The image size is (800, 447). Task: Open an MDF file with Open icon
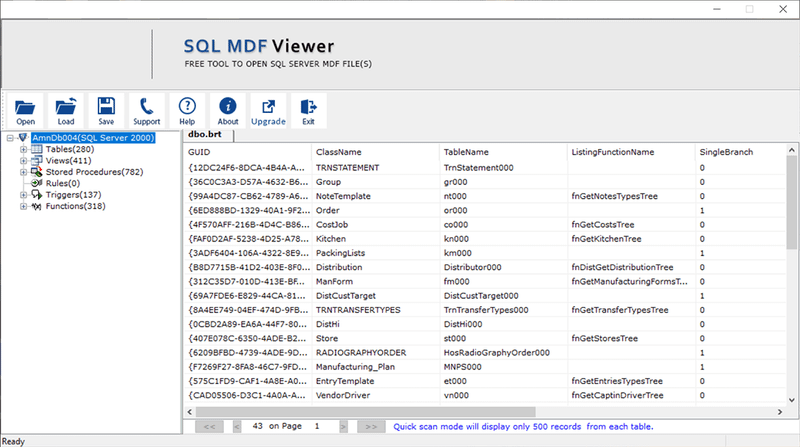pos(25,111)
